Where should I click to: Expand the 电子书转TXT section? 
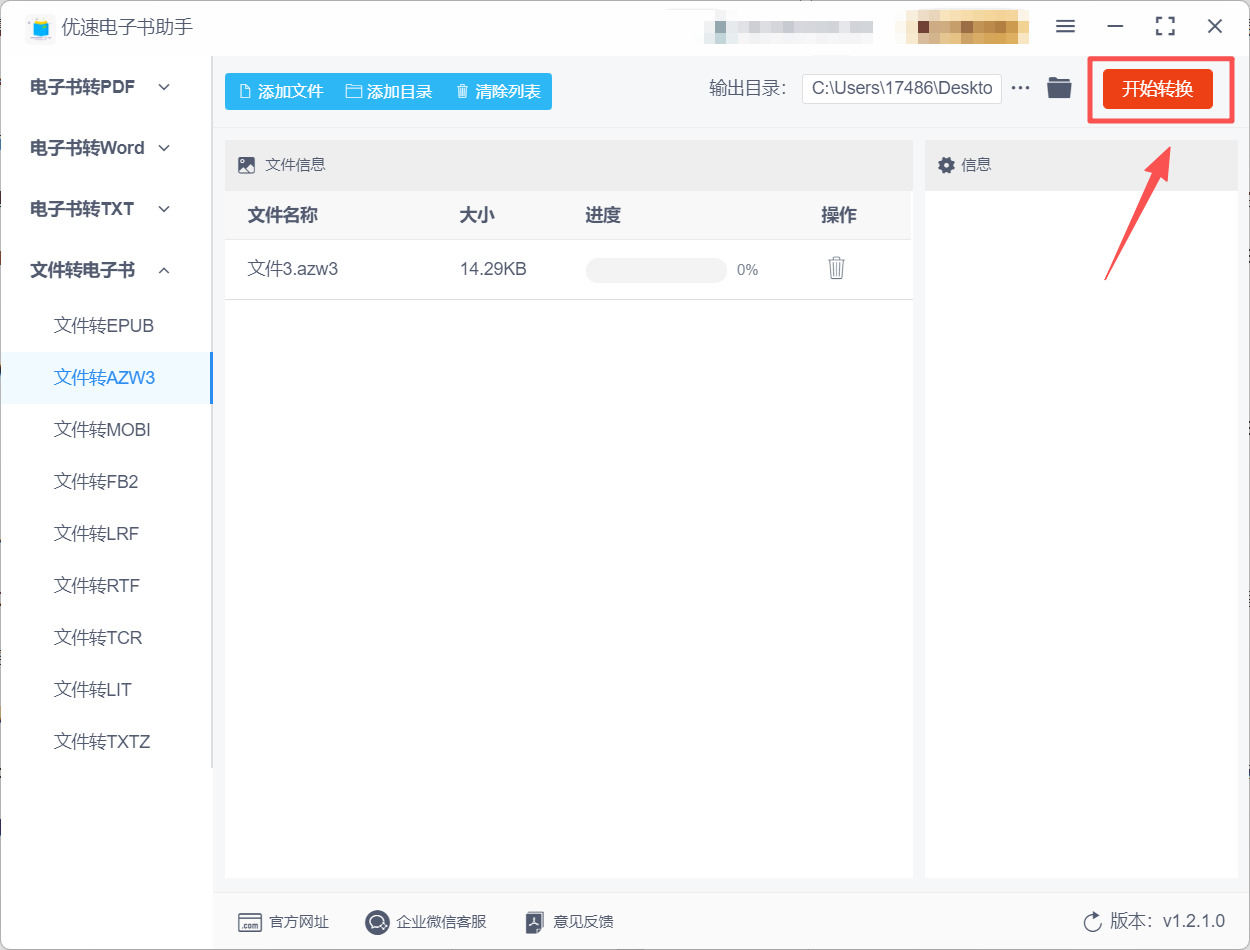[x=100, y=209]
